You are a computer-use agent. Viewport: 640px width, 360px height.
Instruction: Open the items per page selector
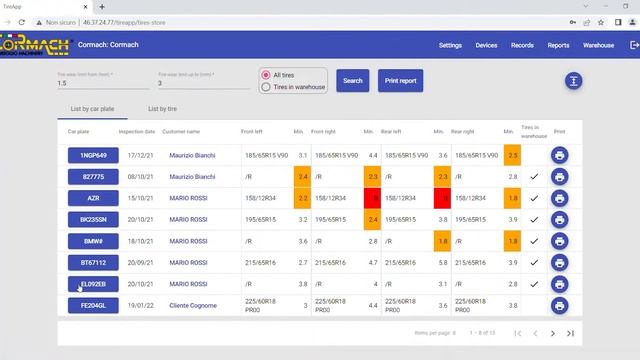435,333
